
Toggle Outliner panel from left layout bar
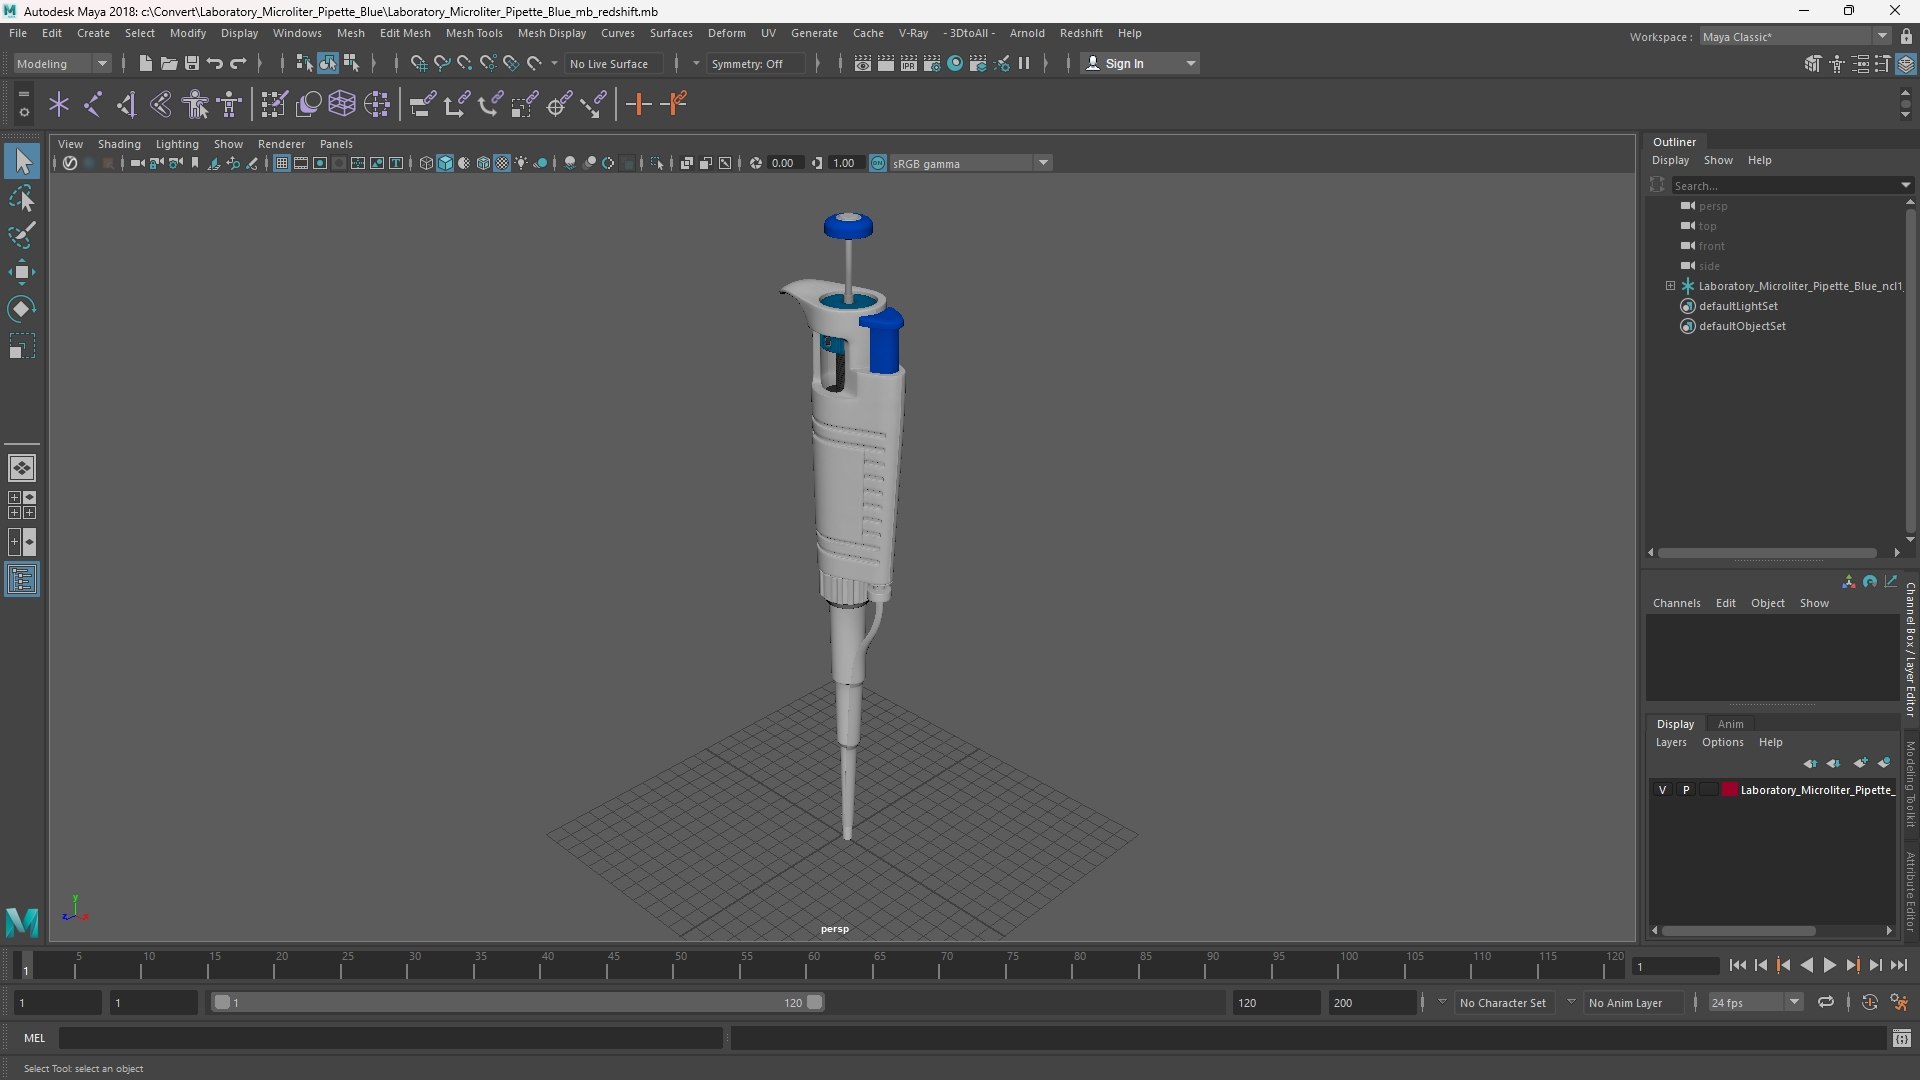(x=22, y=580)
